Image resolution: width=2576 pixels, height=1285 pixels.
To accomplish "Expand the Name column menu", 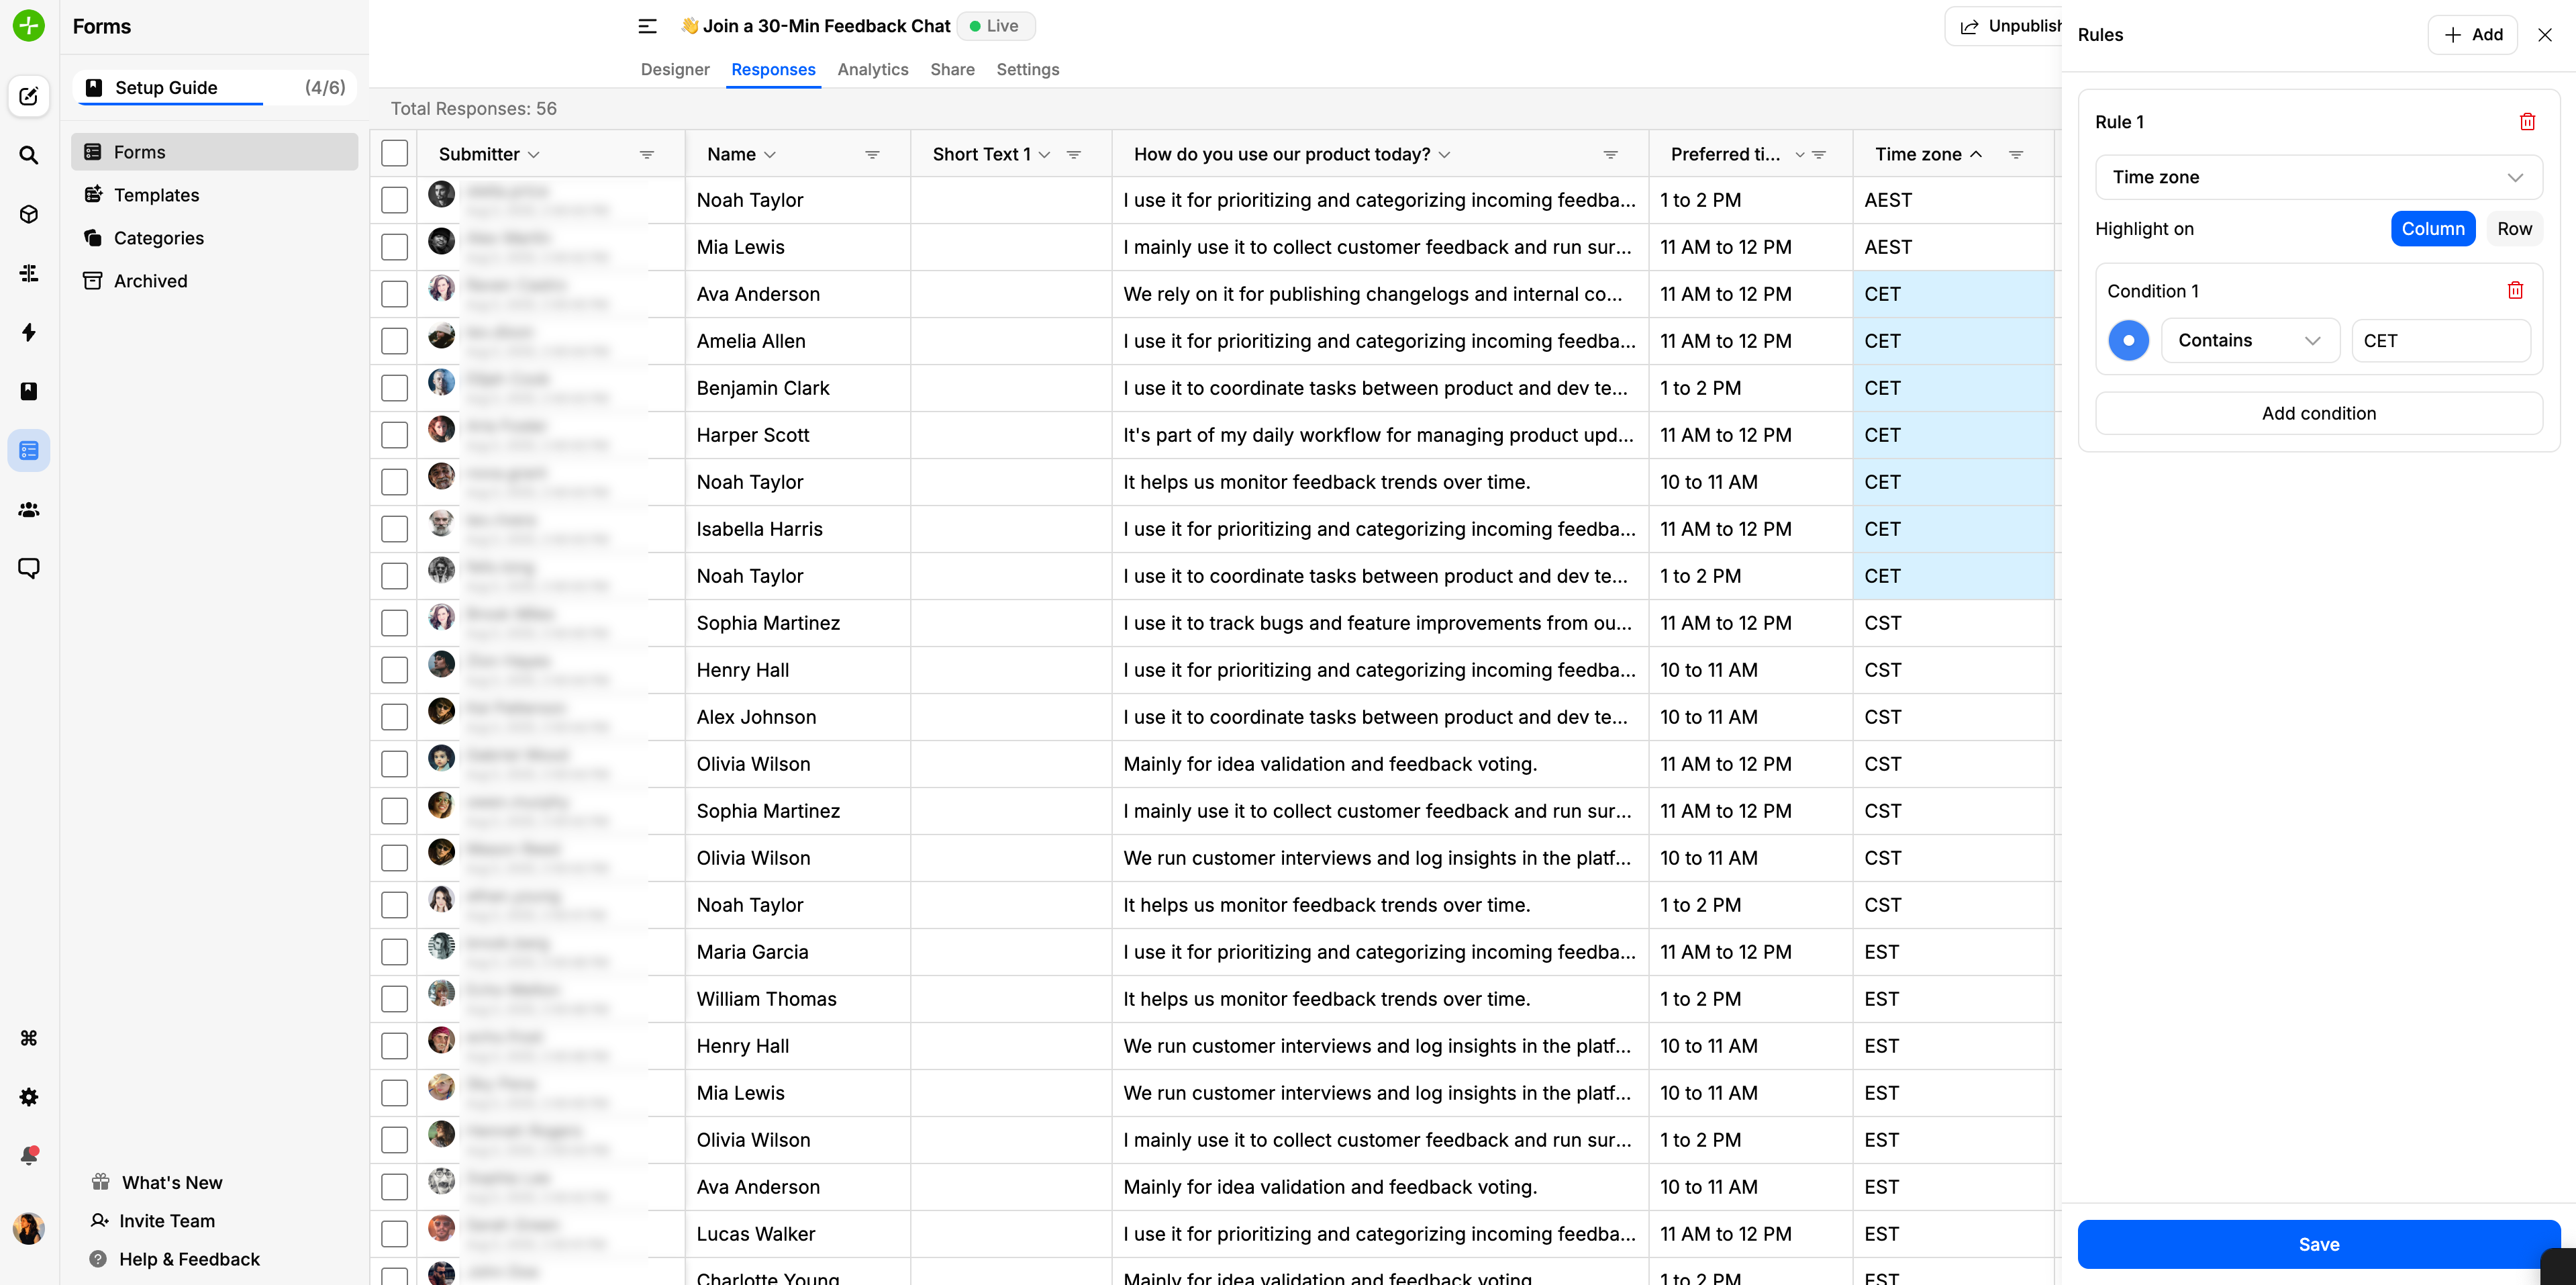I will [x=769, y=155].
